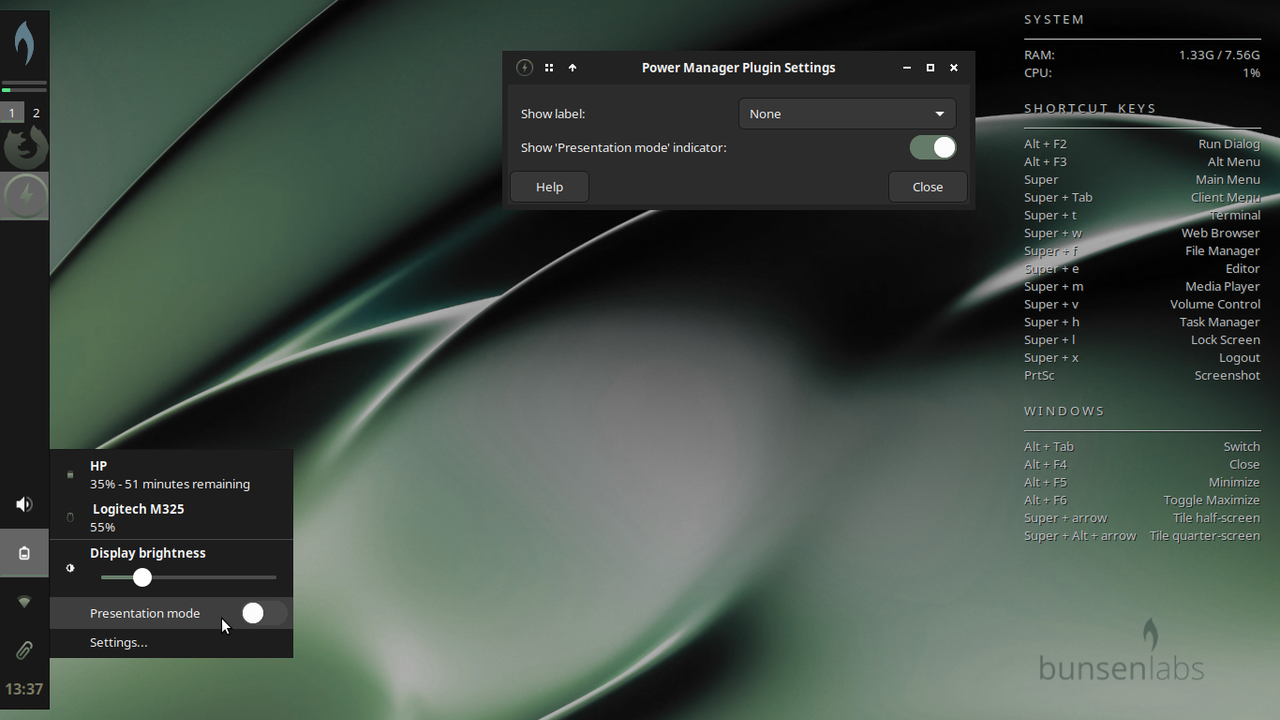
Task: Select the Power Manager taskbar window button
Action: [x=24, y=196]
